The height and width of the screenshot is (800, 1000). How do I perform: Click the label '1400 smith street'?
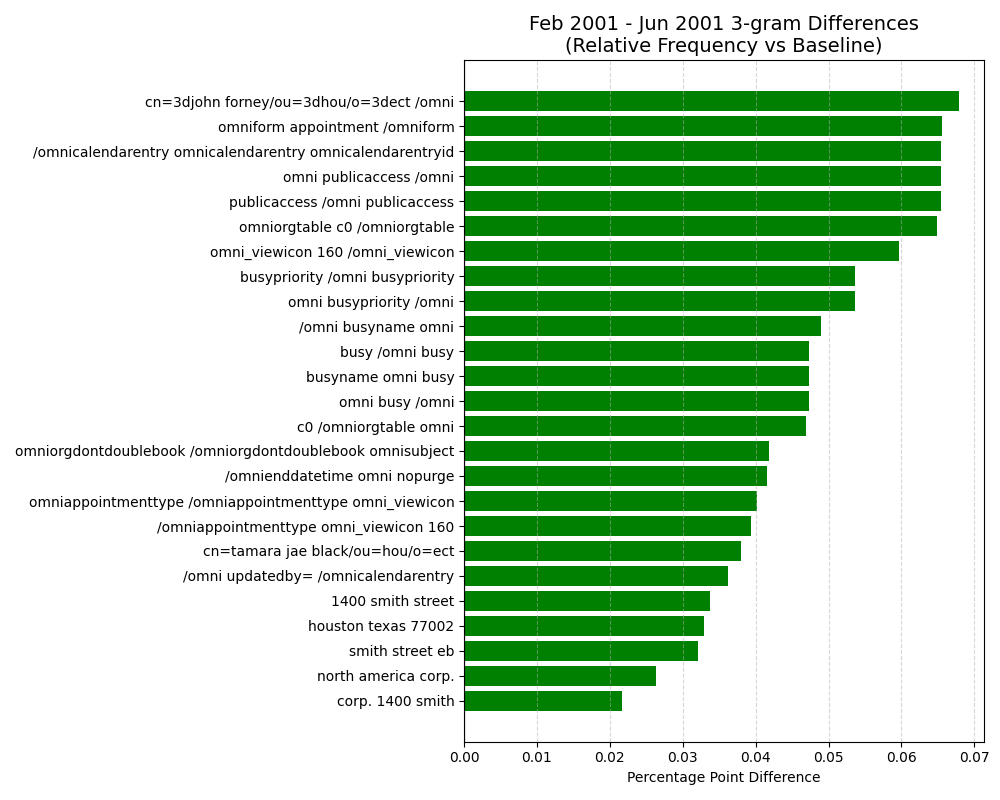coord(393,601)
